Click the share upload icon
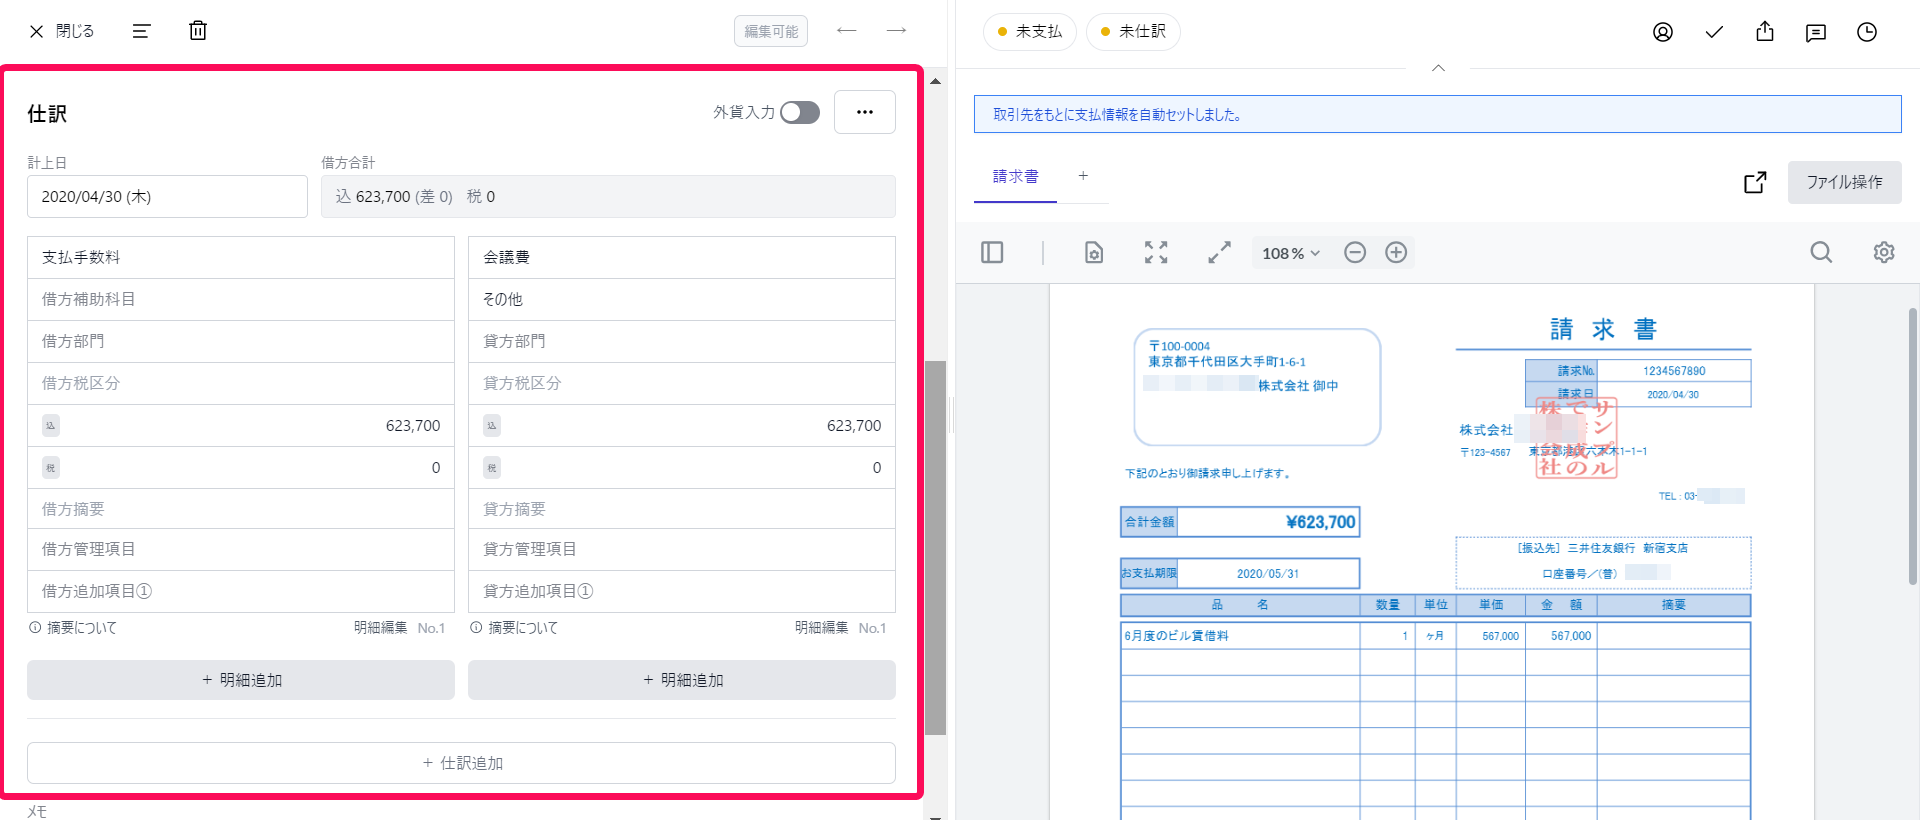Screen dimensions: 1920x820 tap(1765, 32)
